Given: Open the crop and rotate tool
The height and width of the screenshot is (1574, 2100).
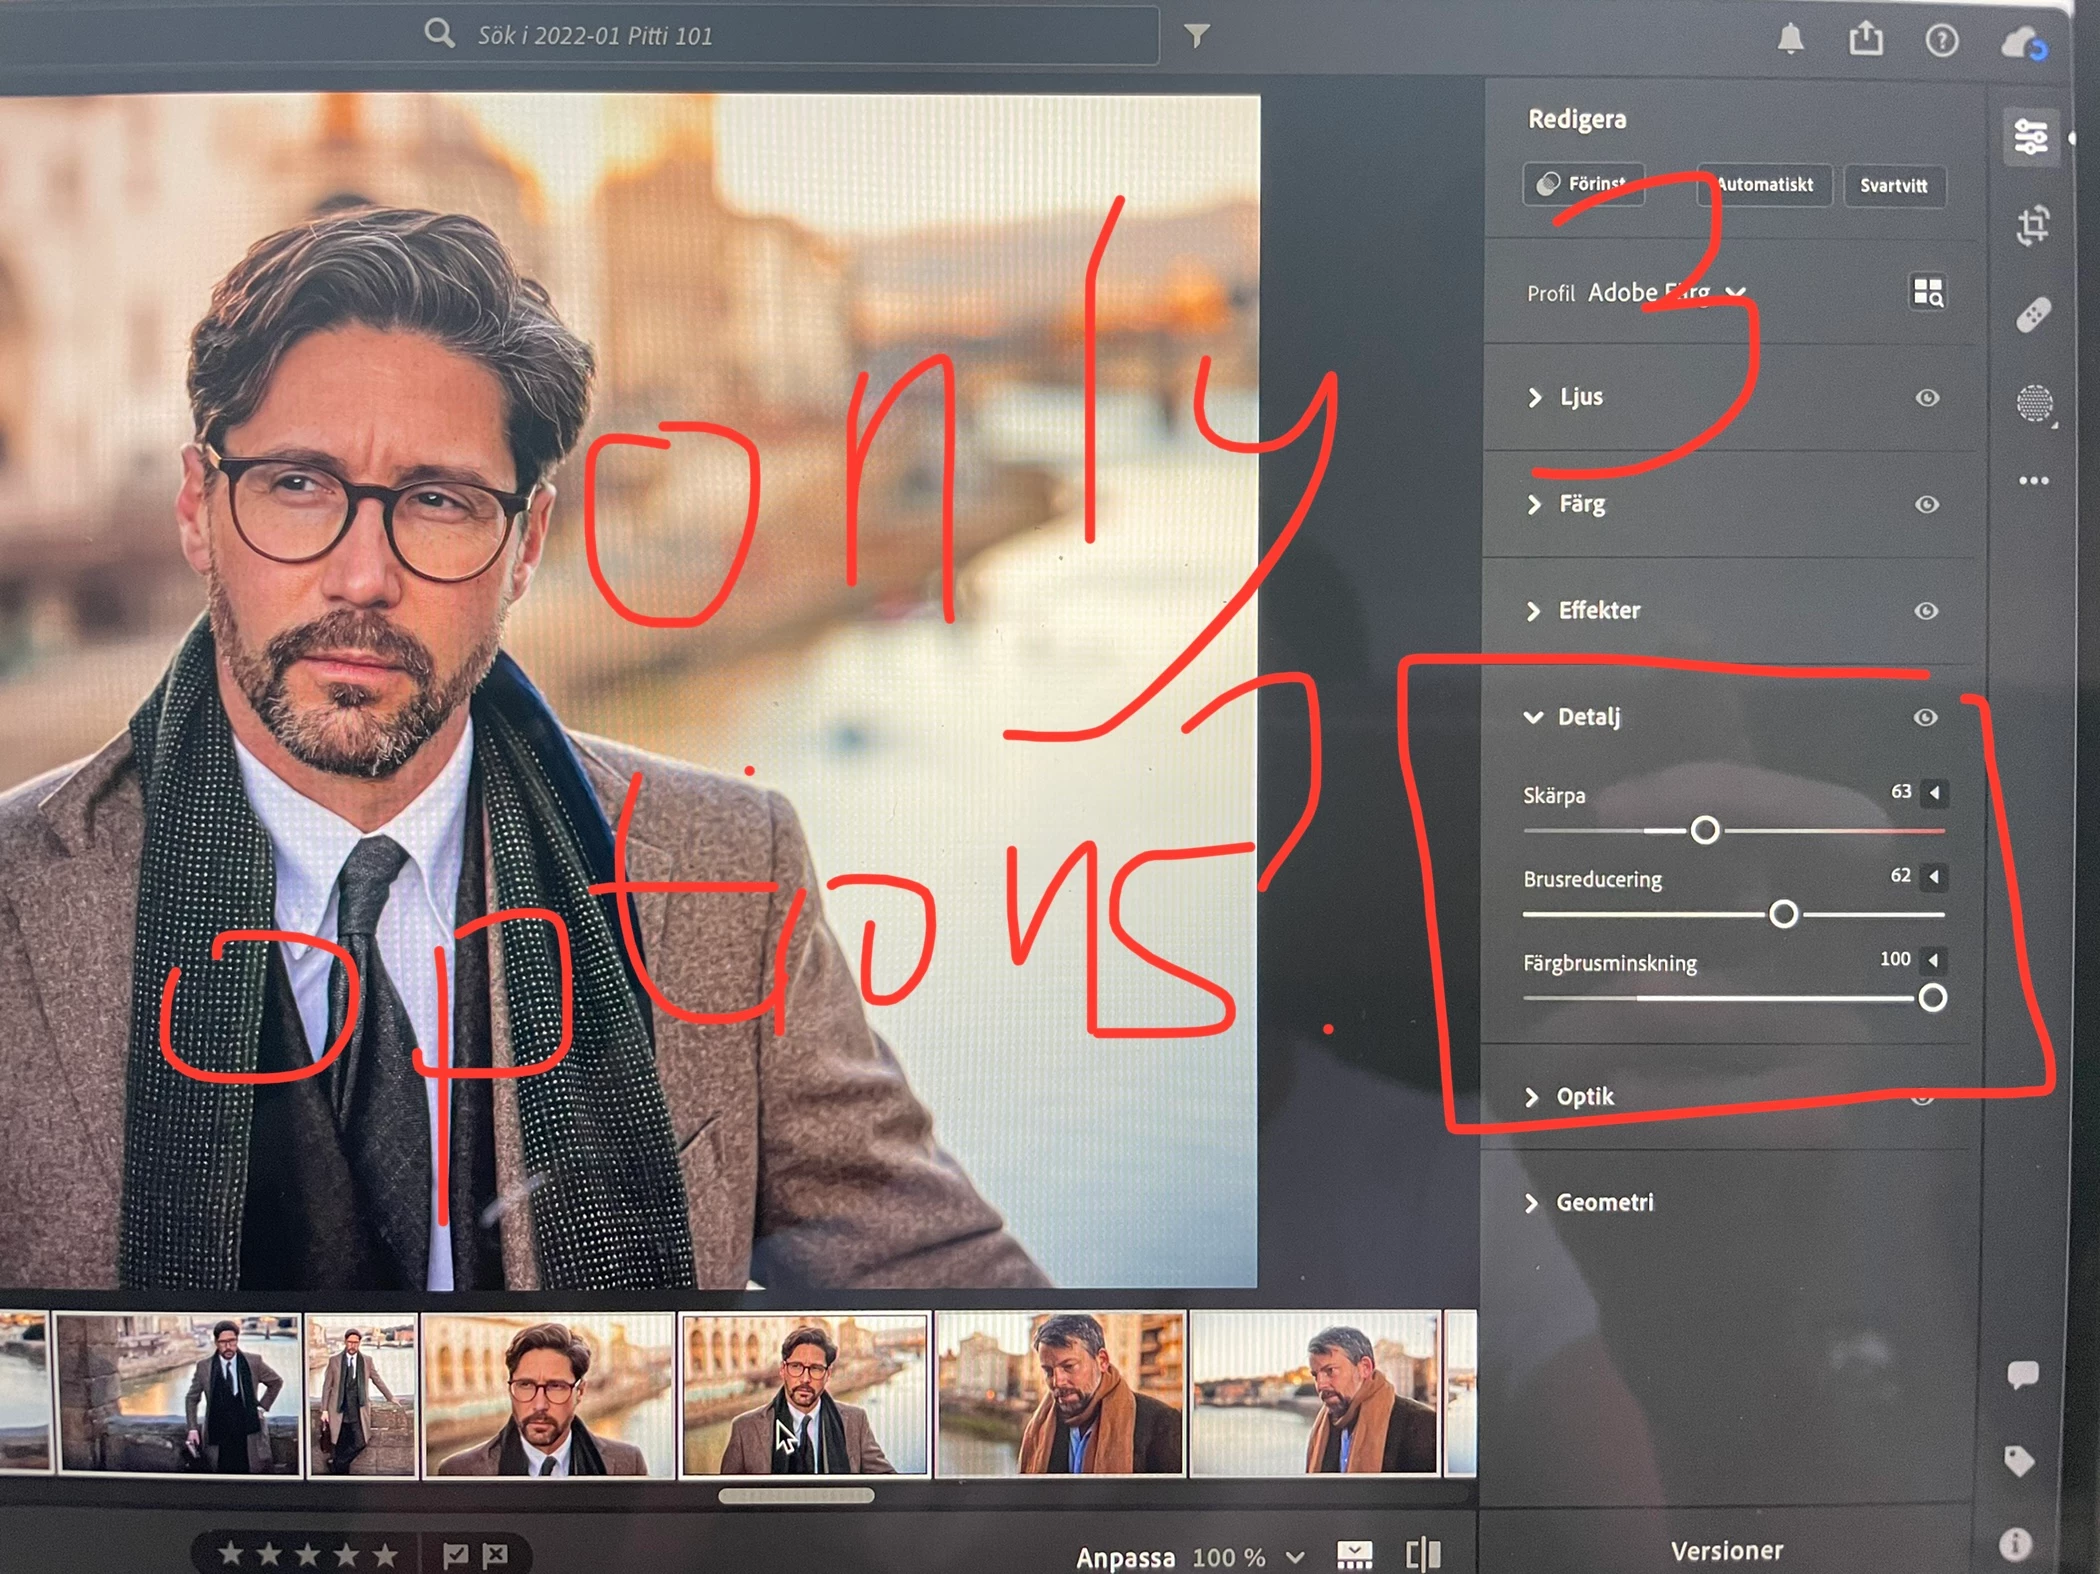Looking at the screenshot, I should click(x=2032, y=226).
